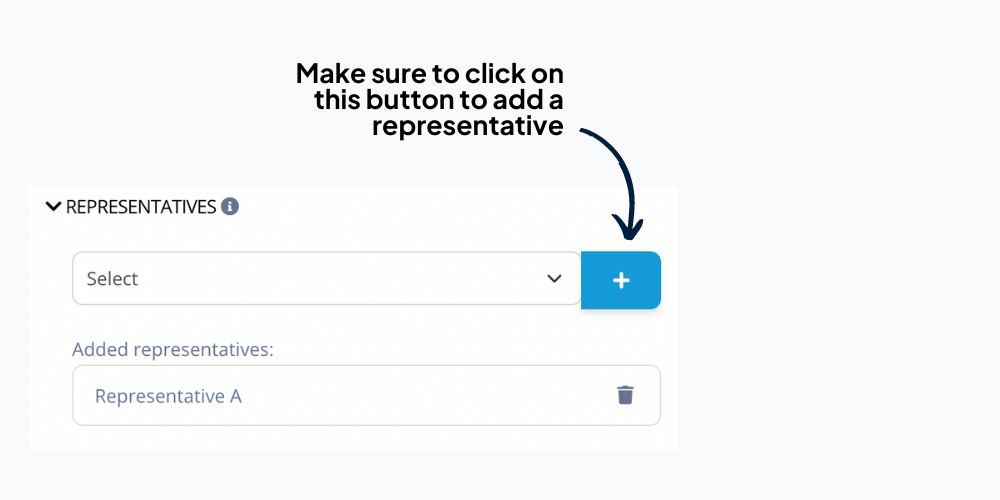Delete Representative A with the trash icon
This screenshot has width=1000, height=500.
(x=625, y=395)
